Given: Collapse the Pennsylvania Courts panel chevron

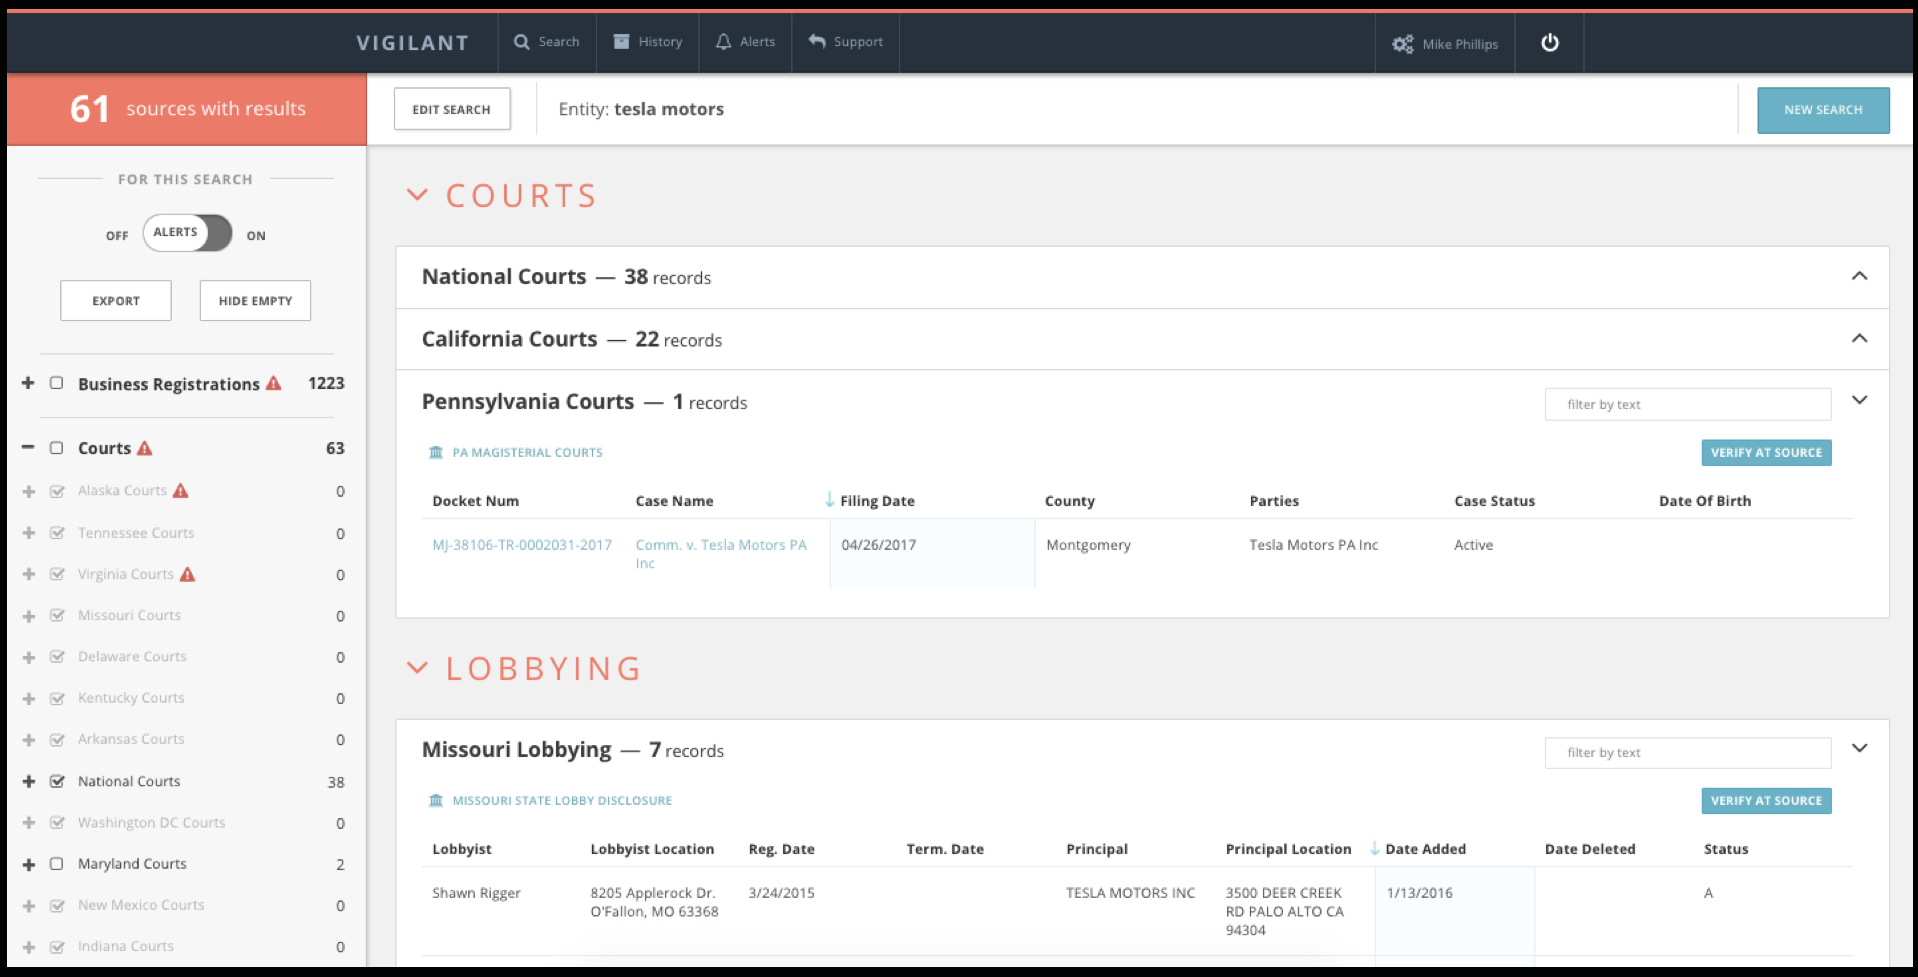Looking at the screenshot, I should 1859,400.
